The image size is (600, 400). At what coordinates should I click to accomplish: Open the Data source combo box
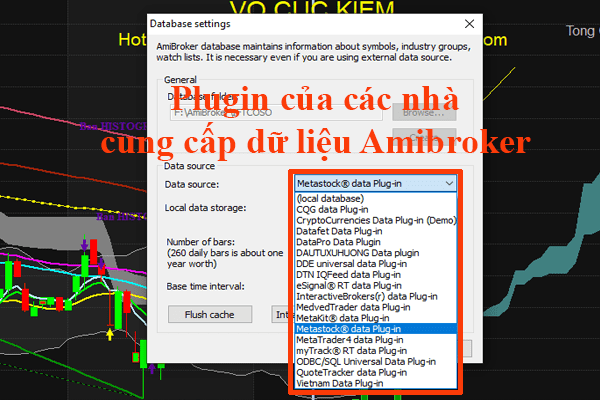[x=375, y=183]
